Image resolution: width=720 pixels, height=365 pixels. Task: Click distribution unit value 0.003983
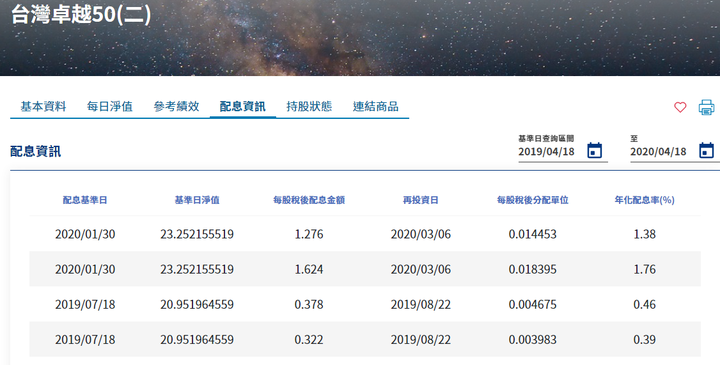pyautogui.click(x=533, y=340)
